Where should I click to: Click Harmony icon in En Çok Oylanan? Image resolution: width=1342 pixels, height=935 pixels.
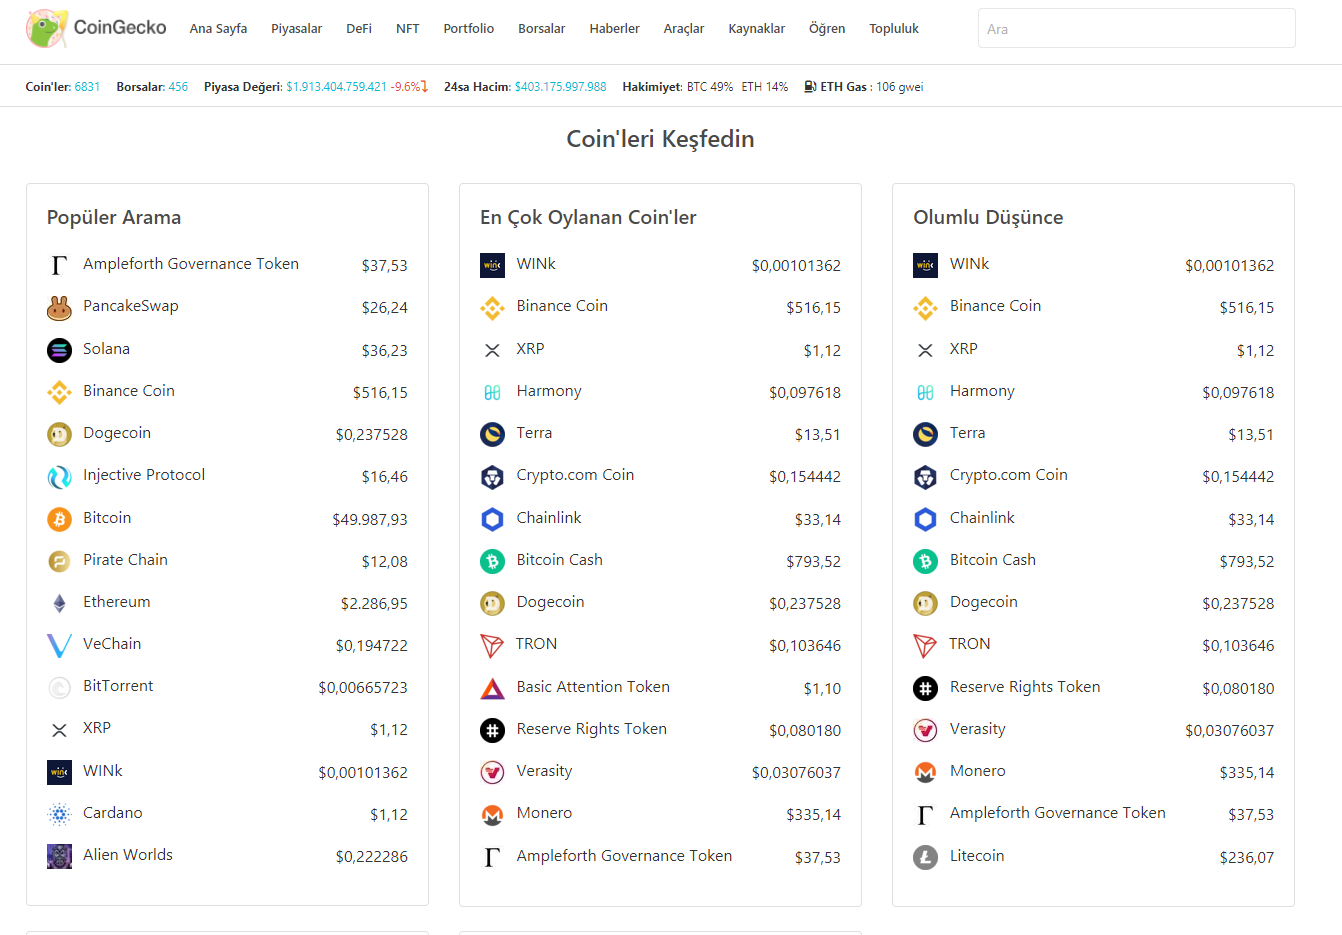click(x=492, y=392)
